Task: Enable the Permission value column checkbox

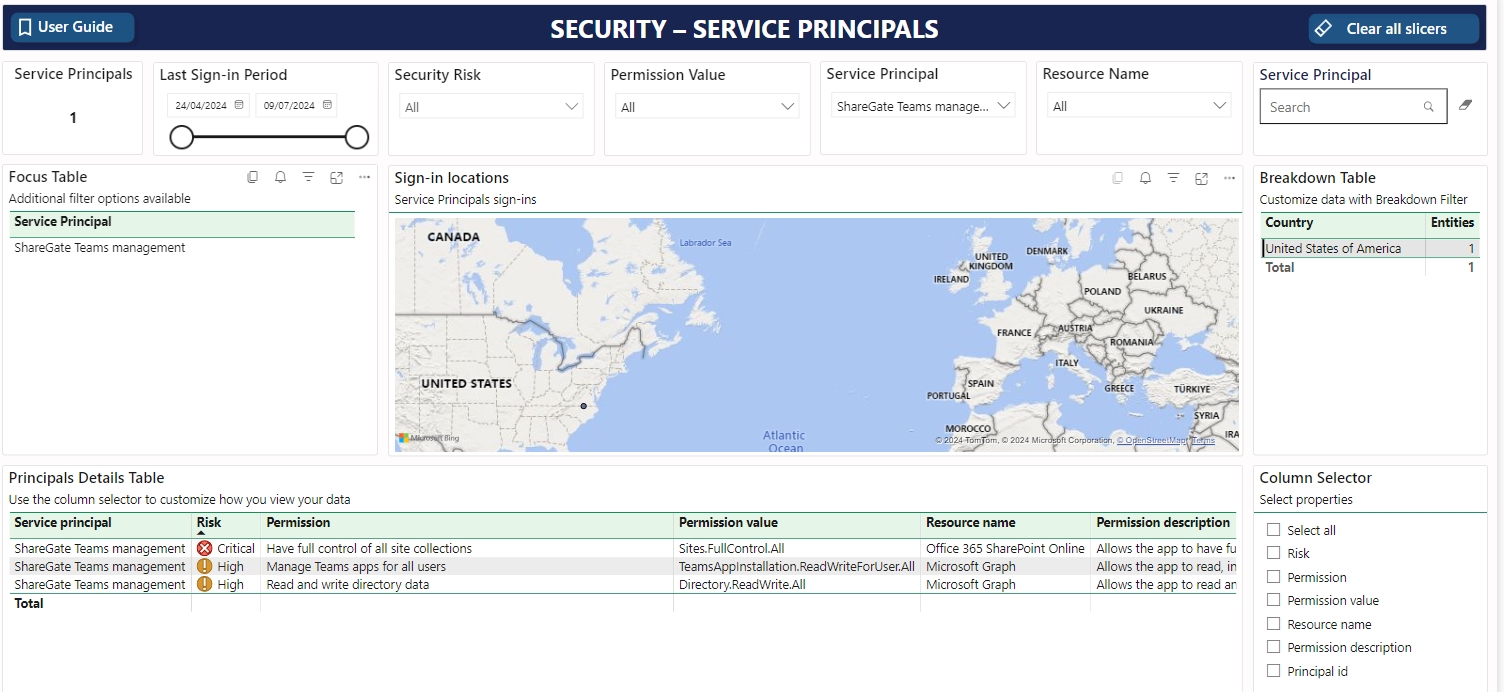Action: click(1273, 600)
